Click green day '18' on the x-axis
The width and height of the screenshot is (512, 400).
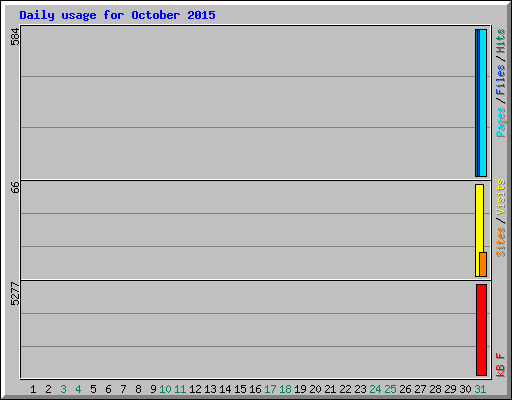click(x=285, y=389)
